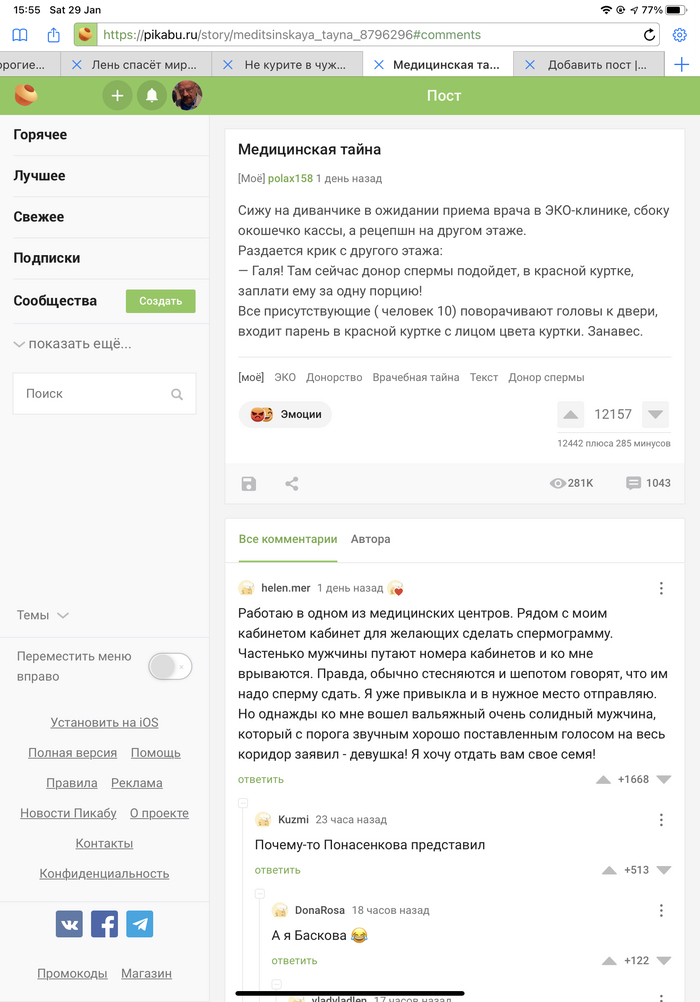Tap the plus icon to add post
Image resolution: width=700 pixels, height=1002 pixels.
pyautogui.click(x=117, y=96)
